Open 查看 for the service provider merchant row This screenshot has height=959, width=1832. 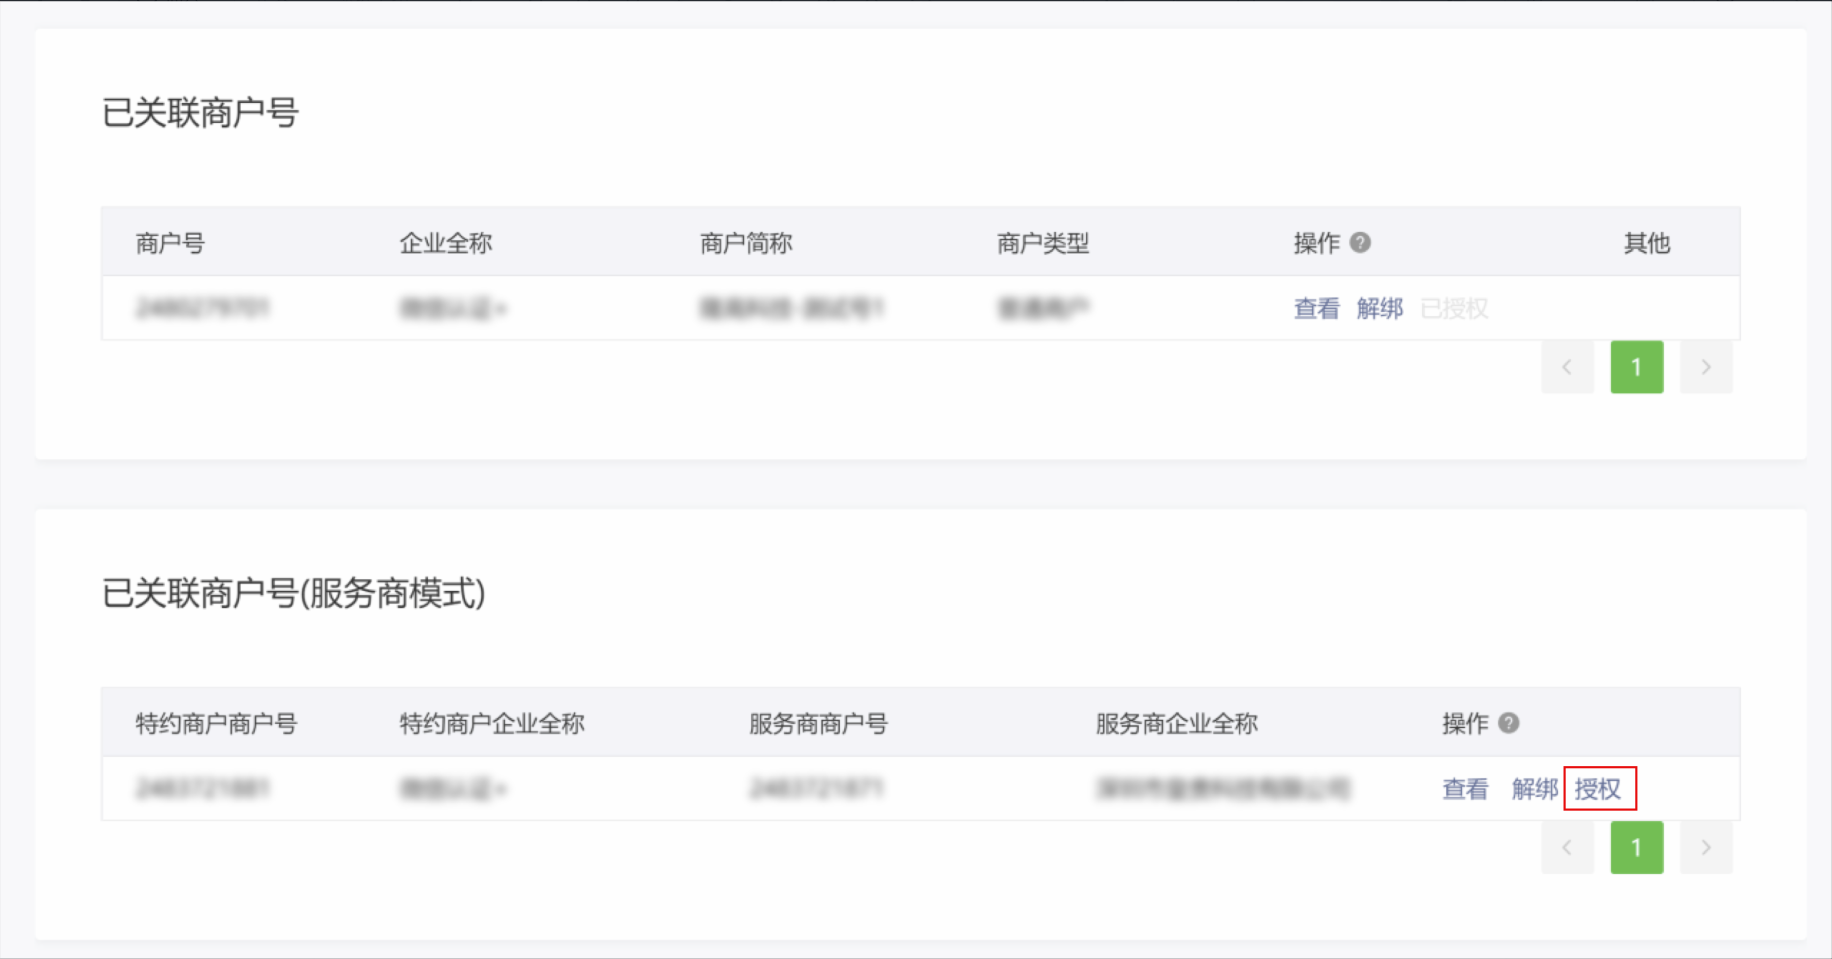[x=1465, y=789]
